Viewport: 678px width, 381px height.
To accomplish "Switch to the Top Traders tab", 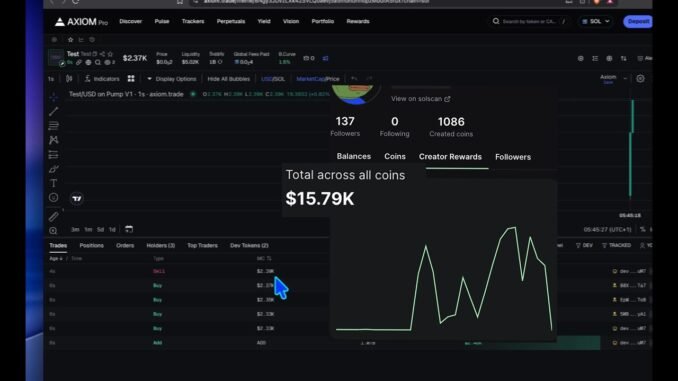I will point(202,245).
